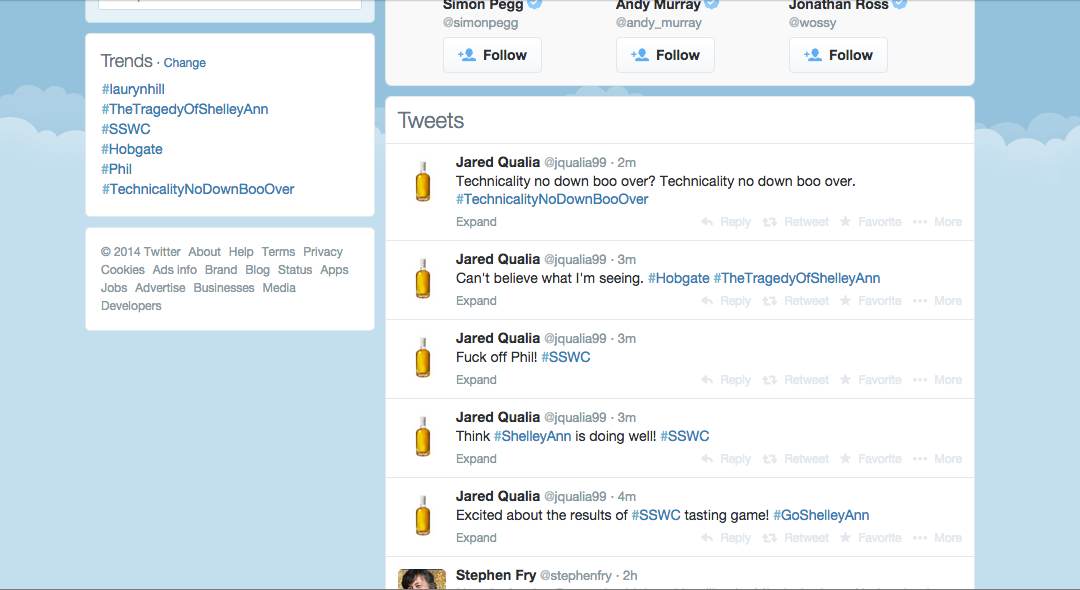Follow Andy Murray

click(665, 56)
